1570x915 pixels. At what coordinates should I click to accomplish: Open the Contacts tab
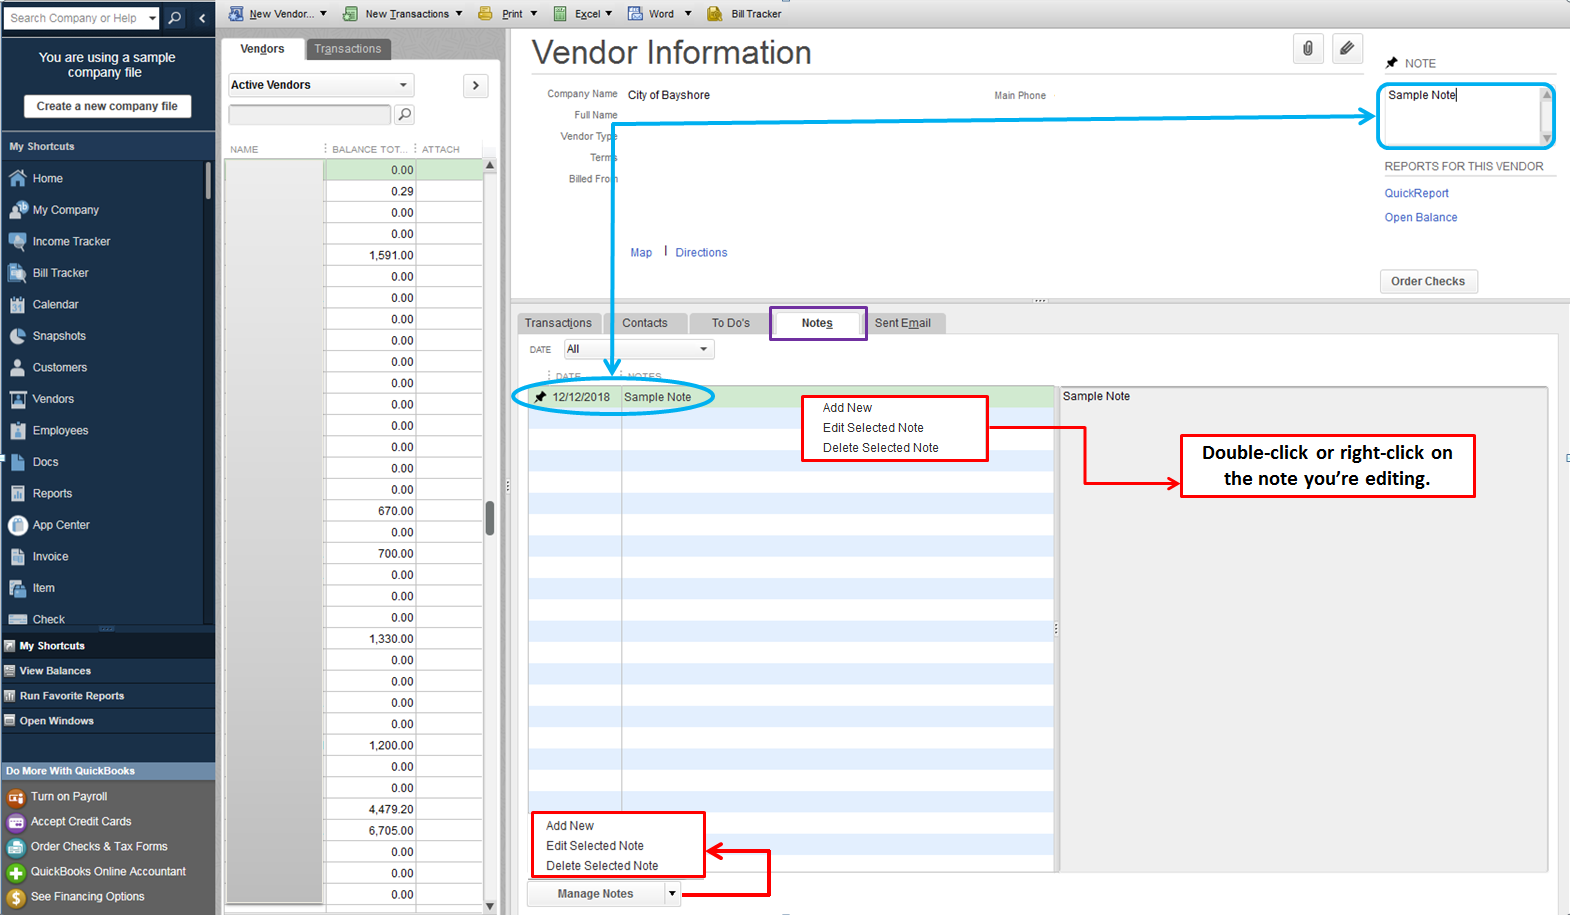coord(645,323)
